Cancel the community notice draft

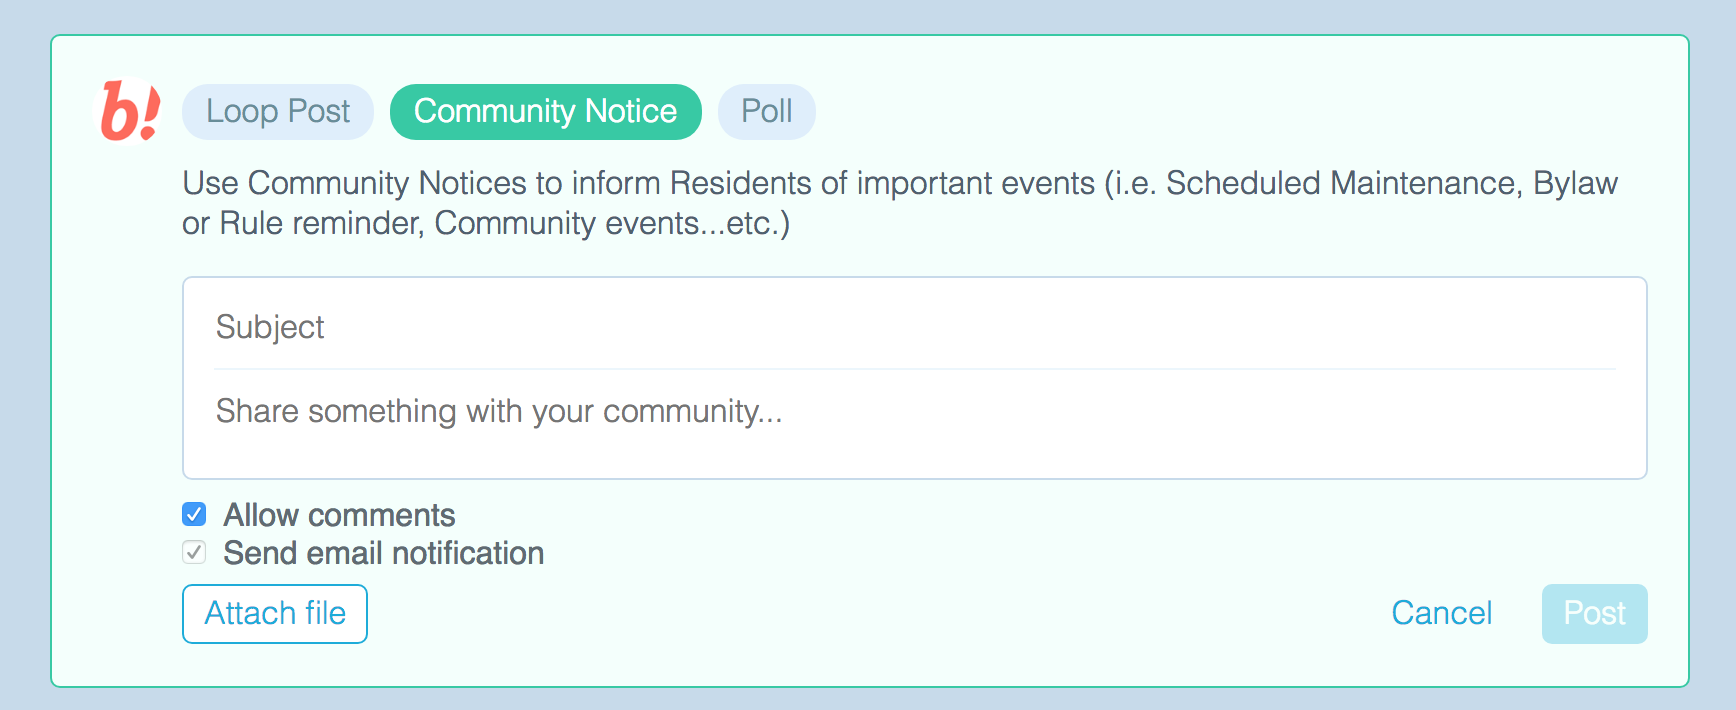[x=1441, y=613]
